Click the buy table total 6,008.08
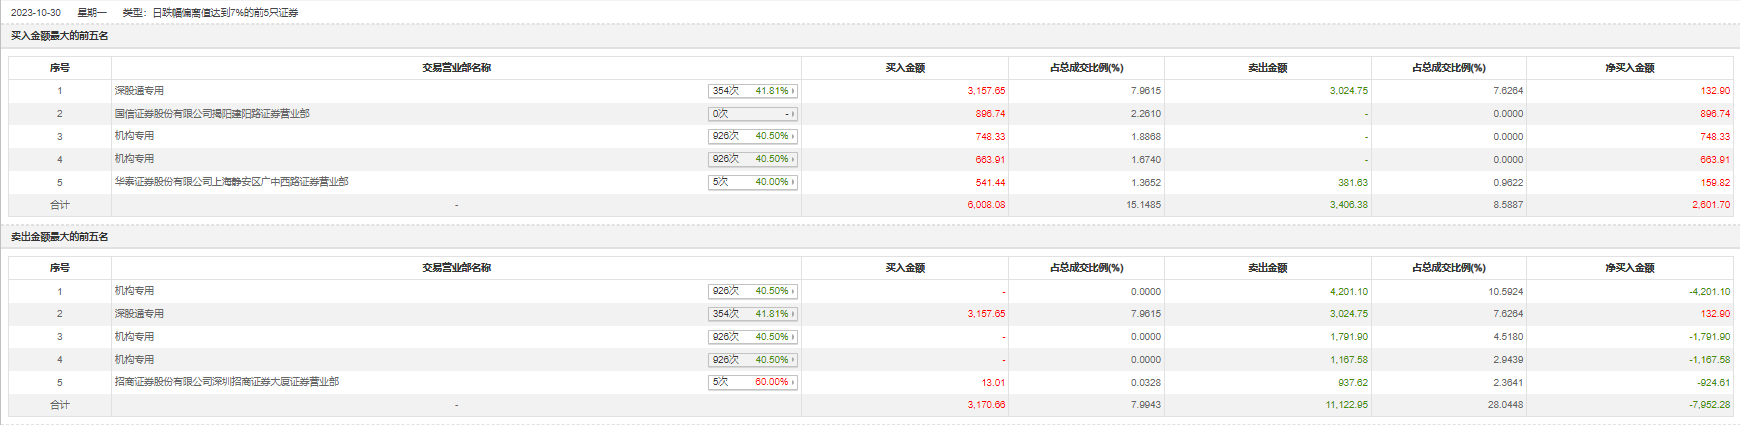 point(986,205)
